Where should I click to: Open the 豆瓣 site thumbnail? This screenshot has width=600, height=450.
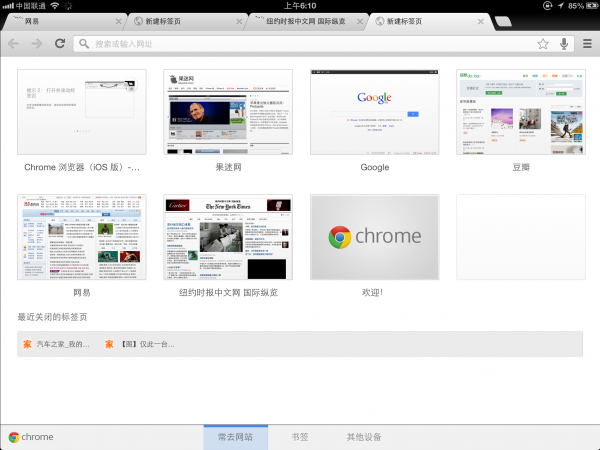pyautogui.click(x=521, y=112)
